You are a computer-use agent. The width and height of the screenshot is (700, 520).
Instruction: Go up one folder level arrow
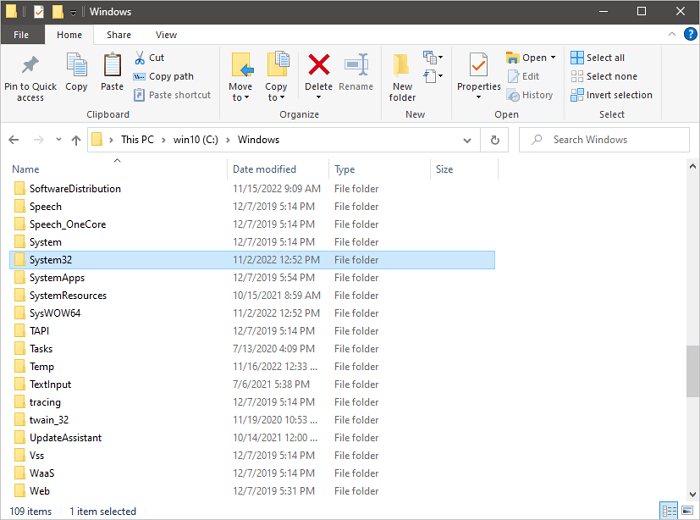coord(76,140)
